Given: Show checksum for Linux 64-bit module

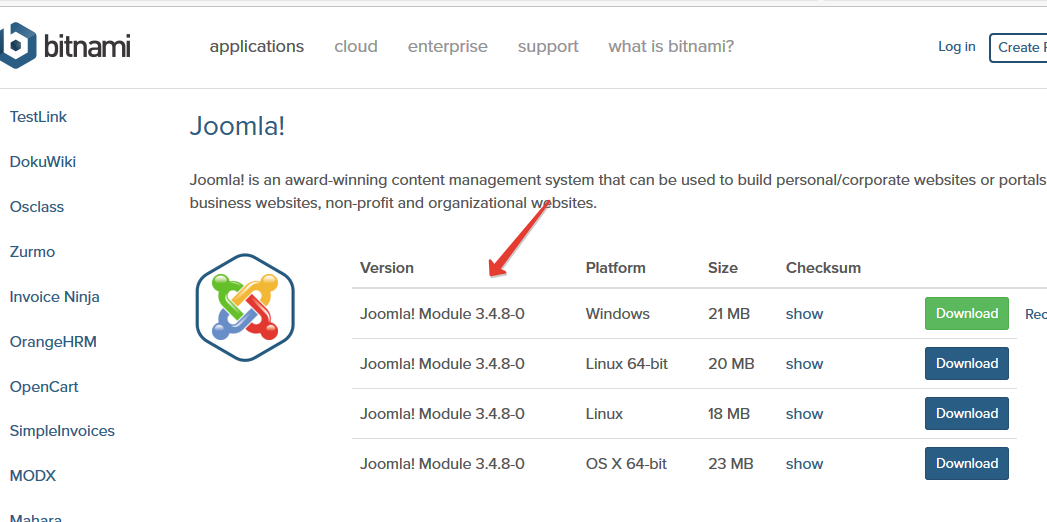Looking at the screenshot, I should pyautogui.click(x=804, y=364).
